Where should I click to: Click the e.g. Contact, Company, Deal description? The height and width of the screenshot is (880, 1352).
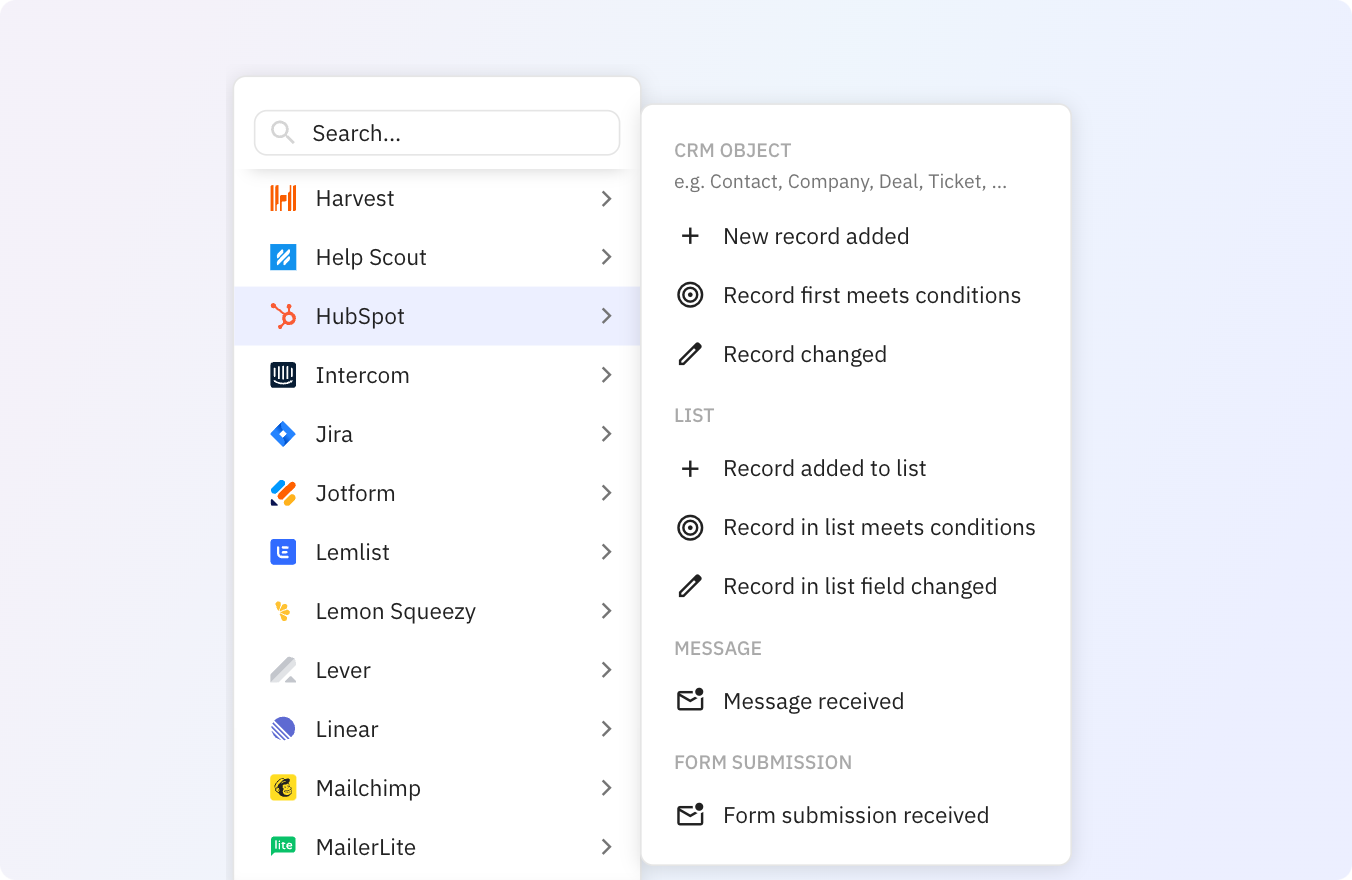coord(841,182)
